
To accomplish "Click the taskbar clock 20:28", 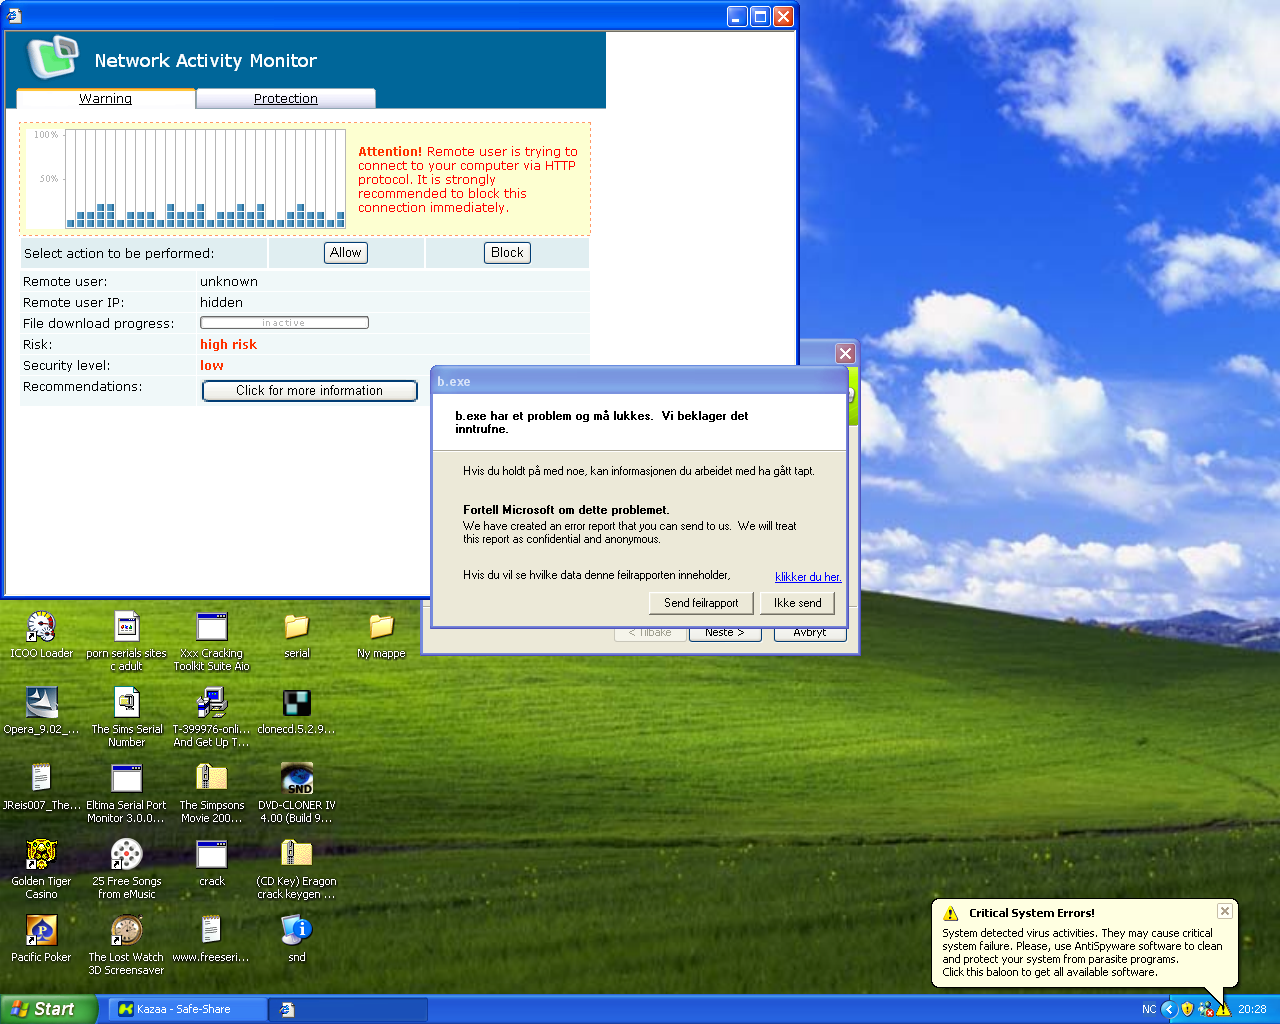I will point(1252,1009).
